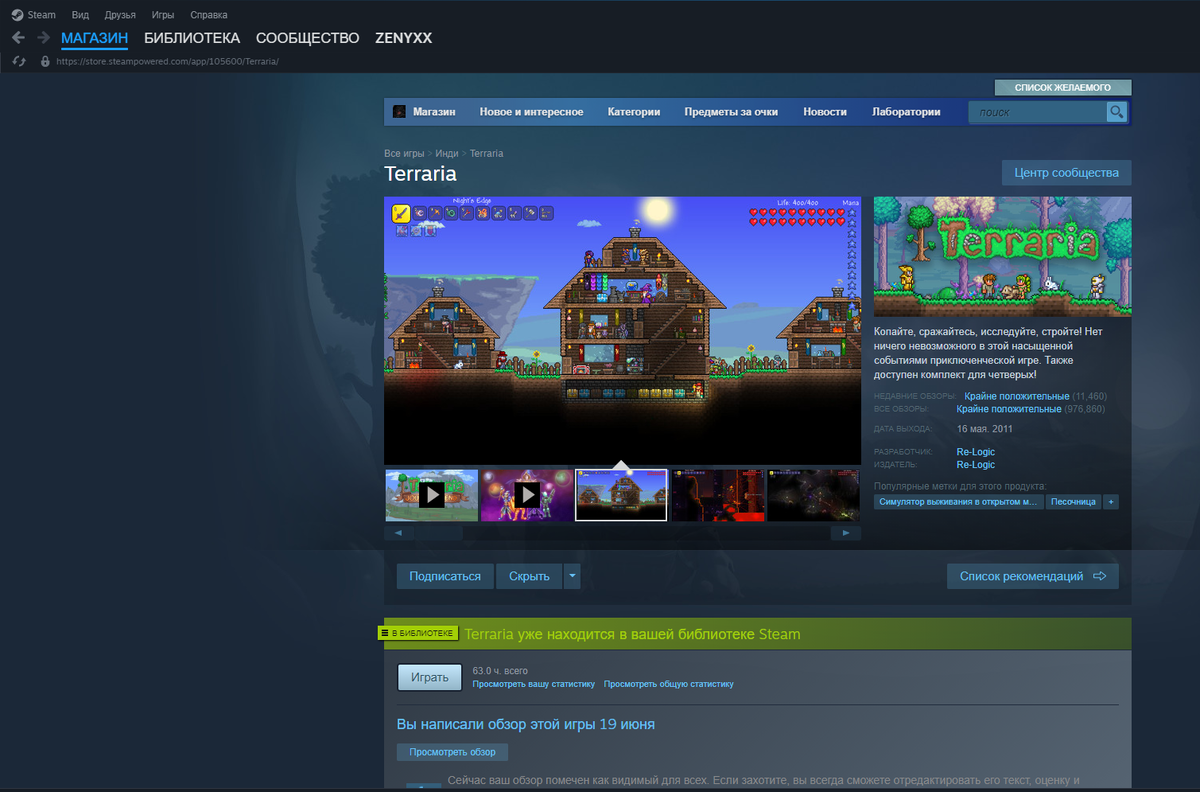Click the secure connection lock icon

(x=44, y=60)
